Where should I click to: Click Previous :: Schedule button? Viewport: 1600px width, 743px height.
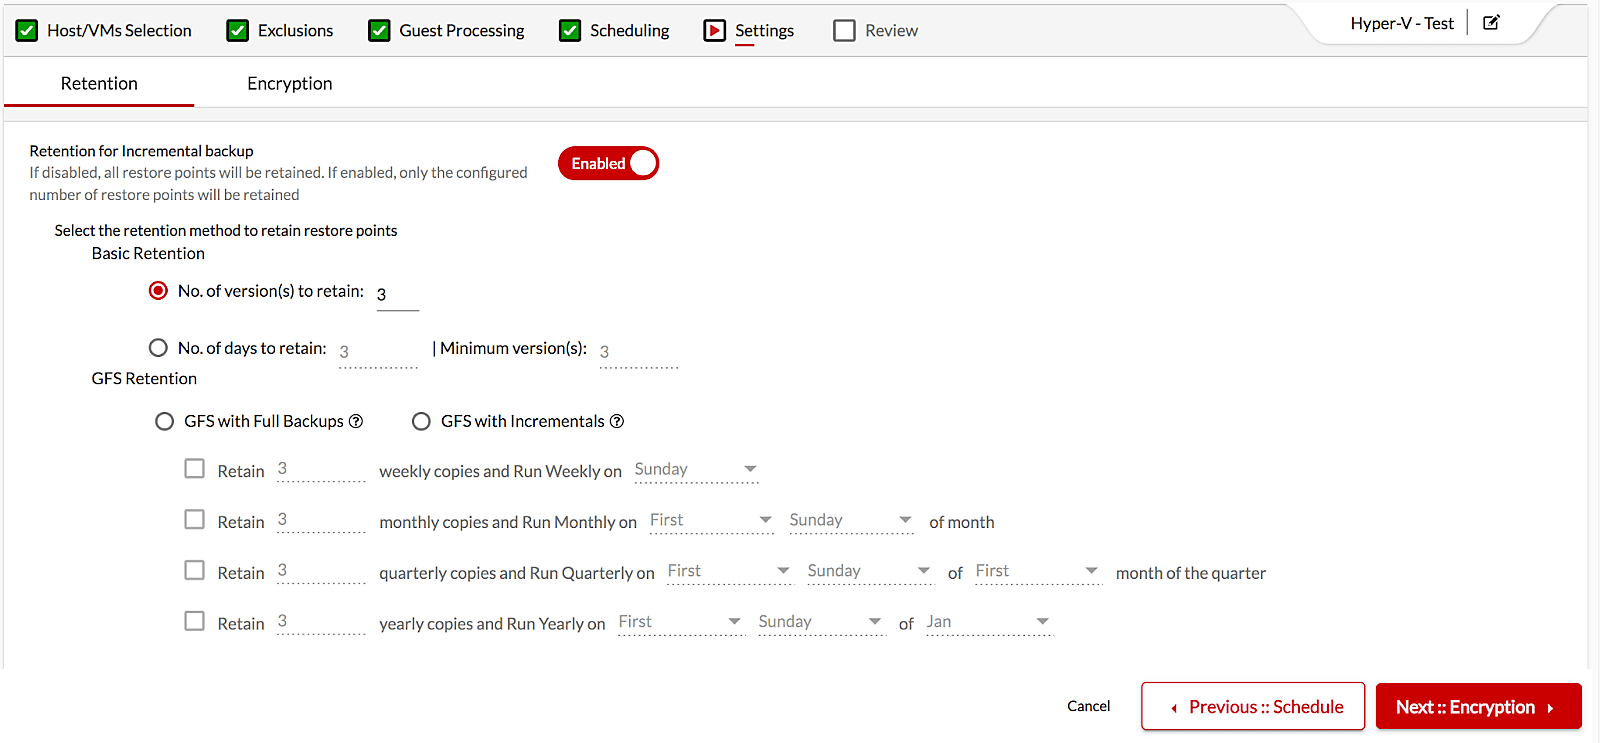[x=1253, y=706]
